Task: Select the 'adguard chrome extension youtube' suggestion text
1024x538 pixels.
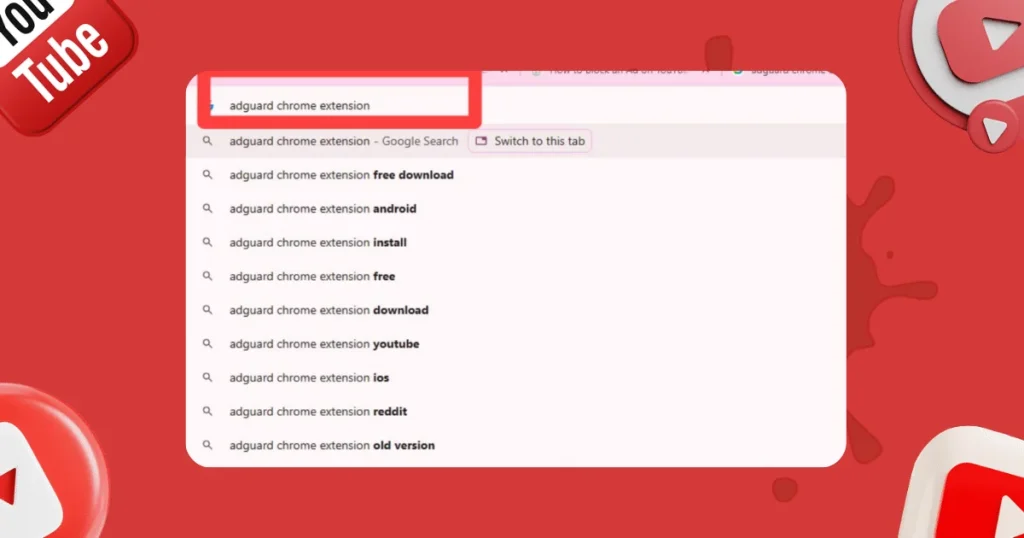Action: [x=324, y=344]
